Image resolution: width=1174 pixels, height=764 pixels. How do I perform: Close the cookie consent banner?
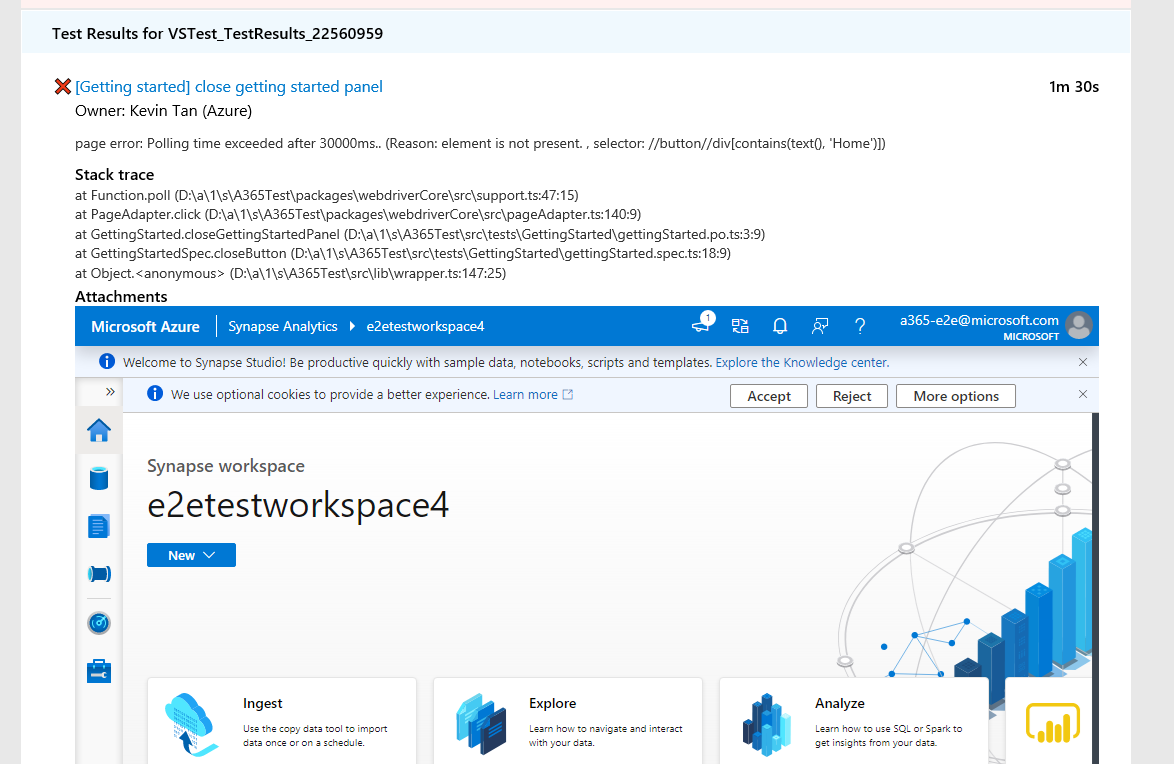[x=1083, y=394]
